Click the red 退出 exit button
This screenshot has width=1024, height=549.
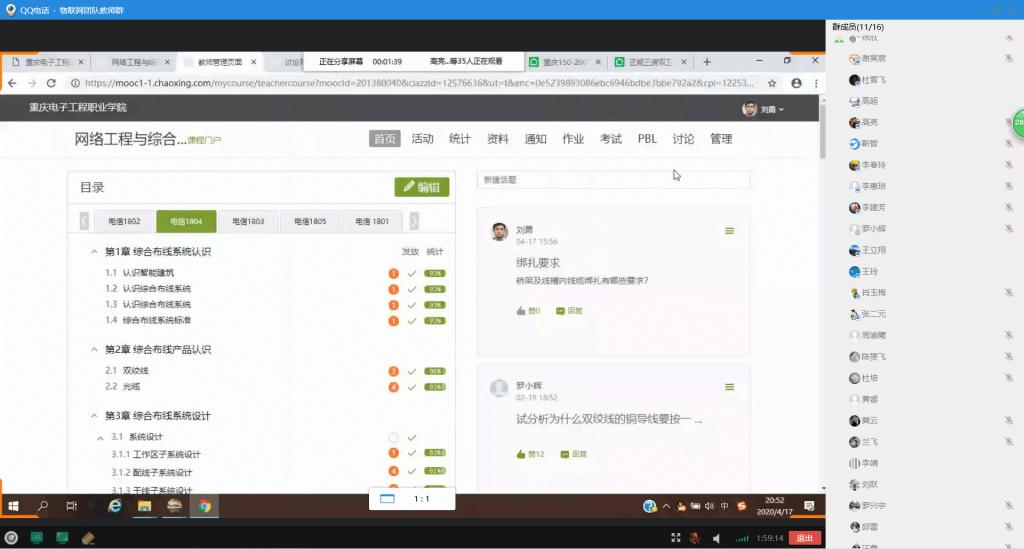pyautogui.click(x=802, y=538)
